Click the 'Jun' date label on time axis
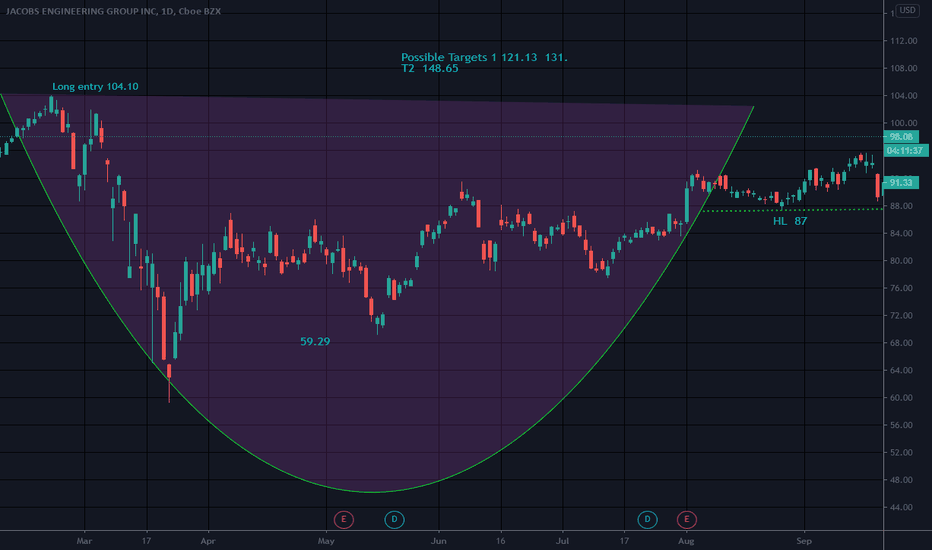The width and height of the screenshot is (932, 550). [438, 541]
